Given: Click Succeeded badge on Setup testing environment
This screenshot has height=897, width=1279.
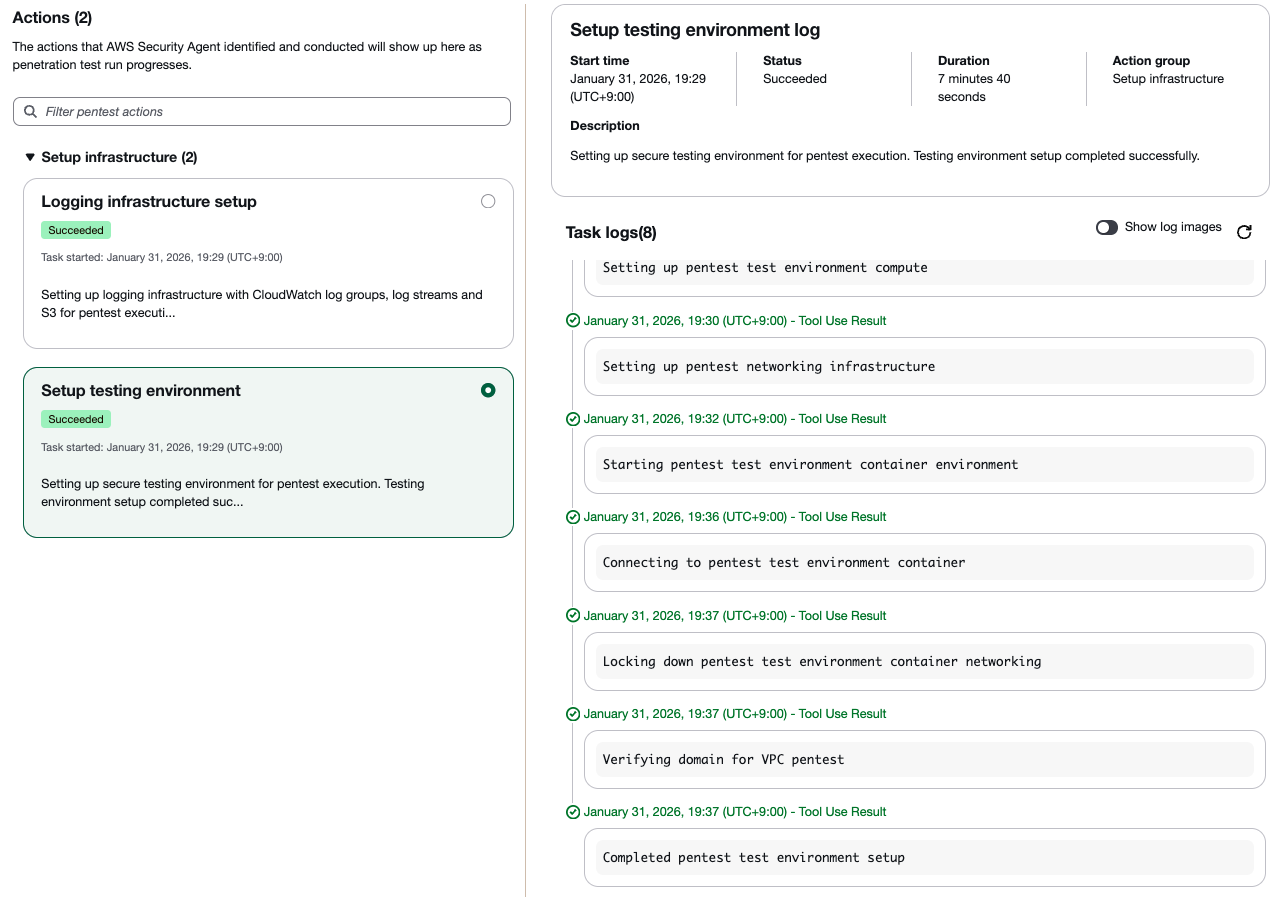Looking at the screenshot, I should pyautogui.click(x=76, y=419).
